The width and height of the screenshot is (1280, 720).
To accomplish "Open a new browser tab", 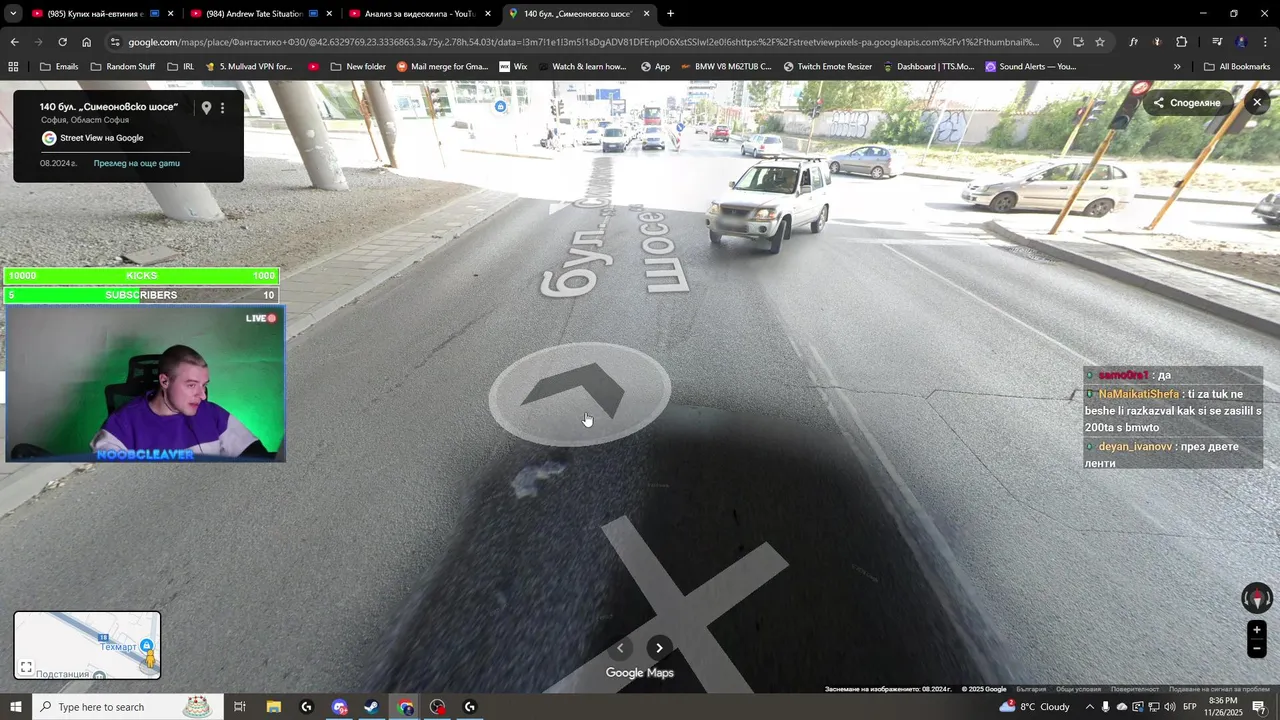I will pyautogui.click(x=670, y=14).
